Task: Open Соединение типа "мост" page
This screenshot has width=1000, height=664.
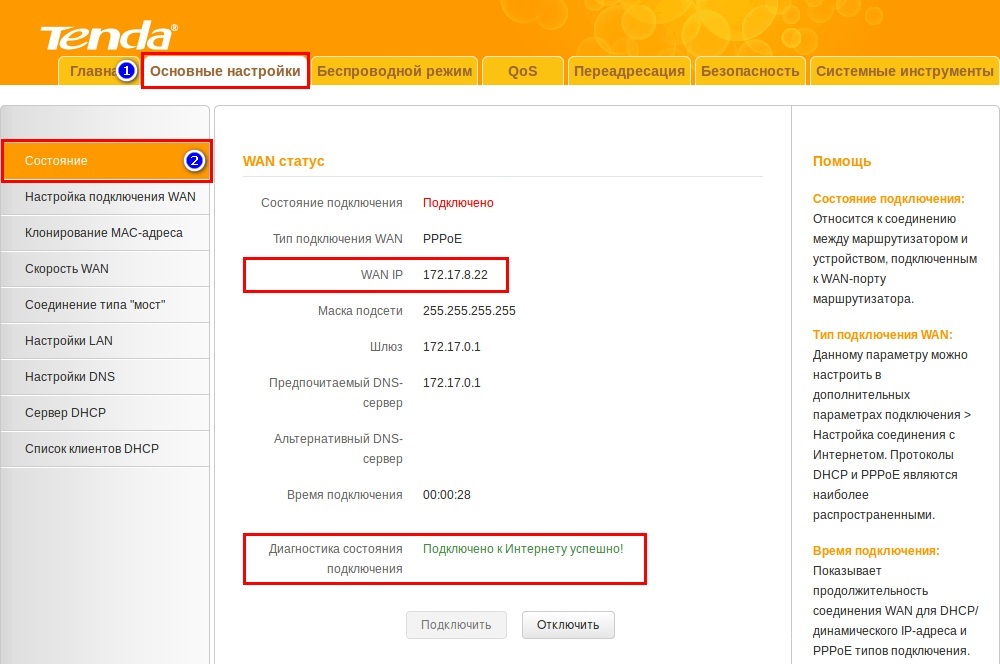Action: pyautogui.click(x=105, y=305)
